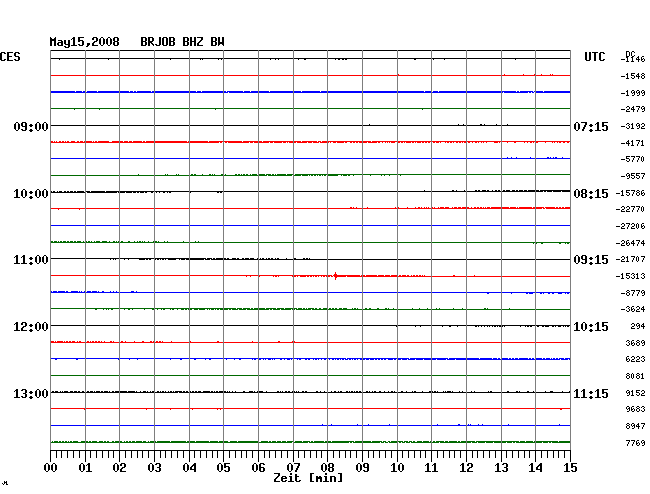Click the 11:00 local time label

31,260
